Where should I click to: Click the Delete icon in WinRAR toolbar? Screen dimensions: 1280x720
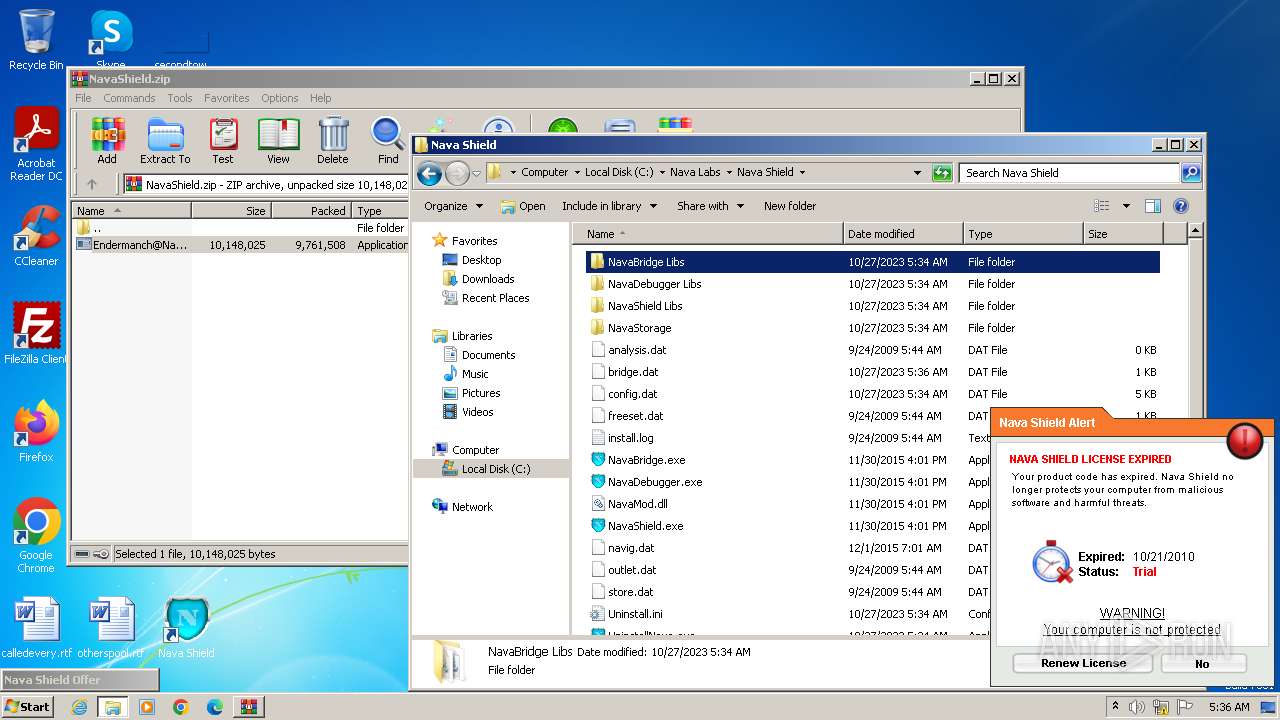[333, 141]
